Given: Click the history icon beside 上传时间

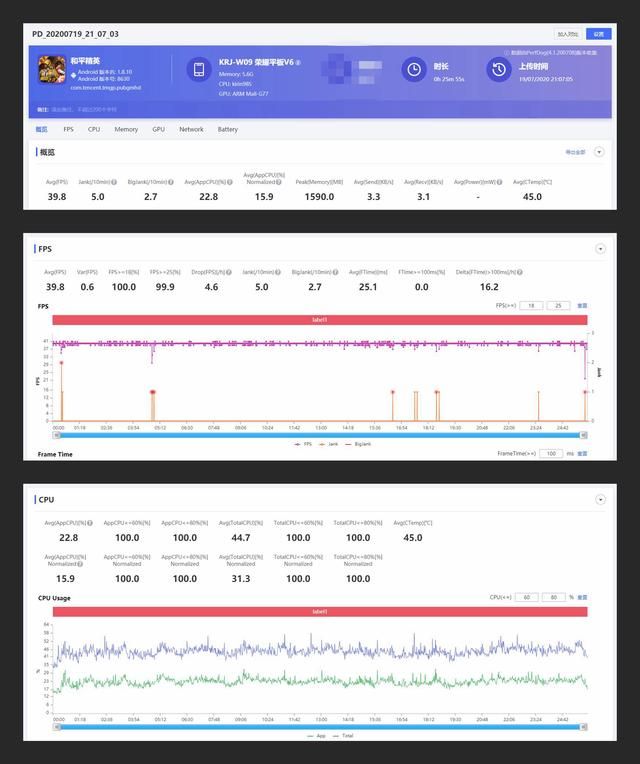Looking at the screenshot, I should 499,69.
